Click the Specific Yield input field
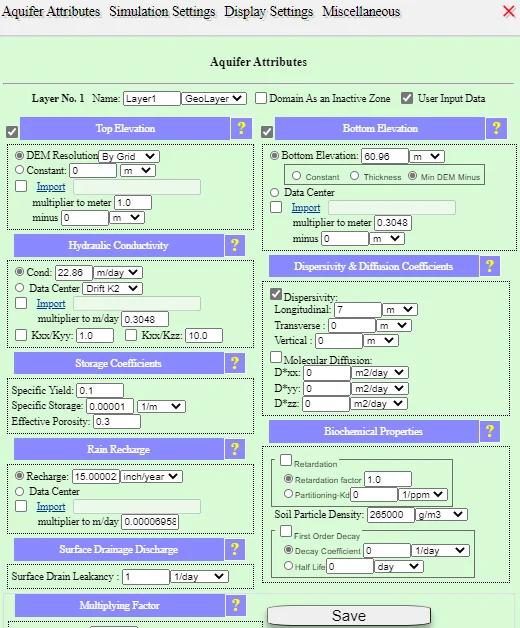 100,390
